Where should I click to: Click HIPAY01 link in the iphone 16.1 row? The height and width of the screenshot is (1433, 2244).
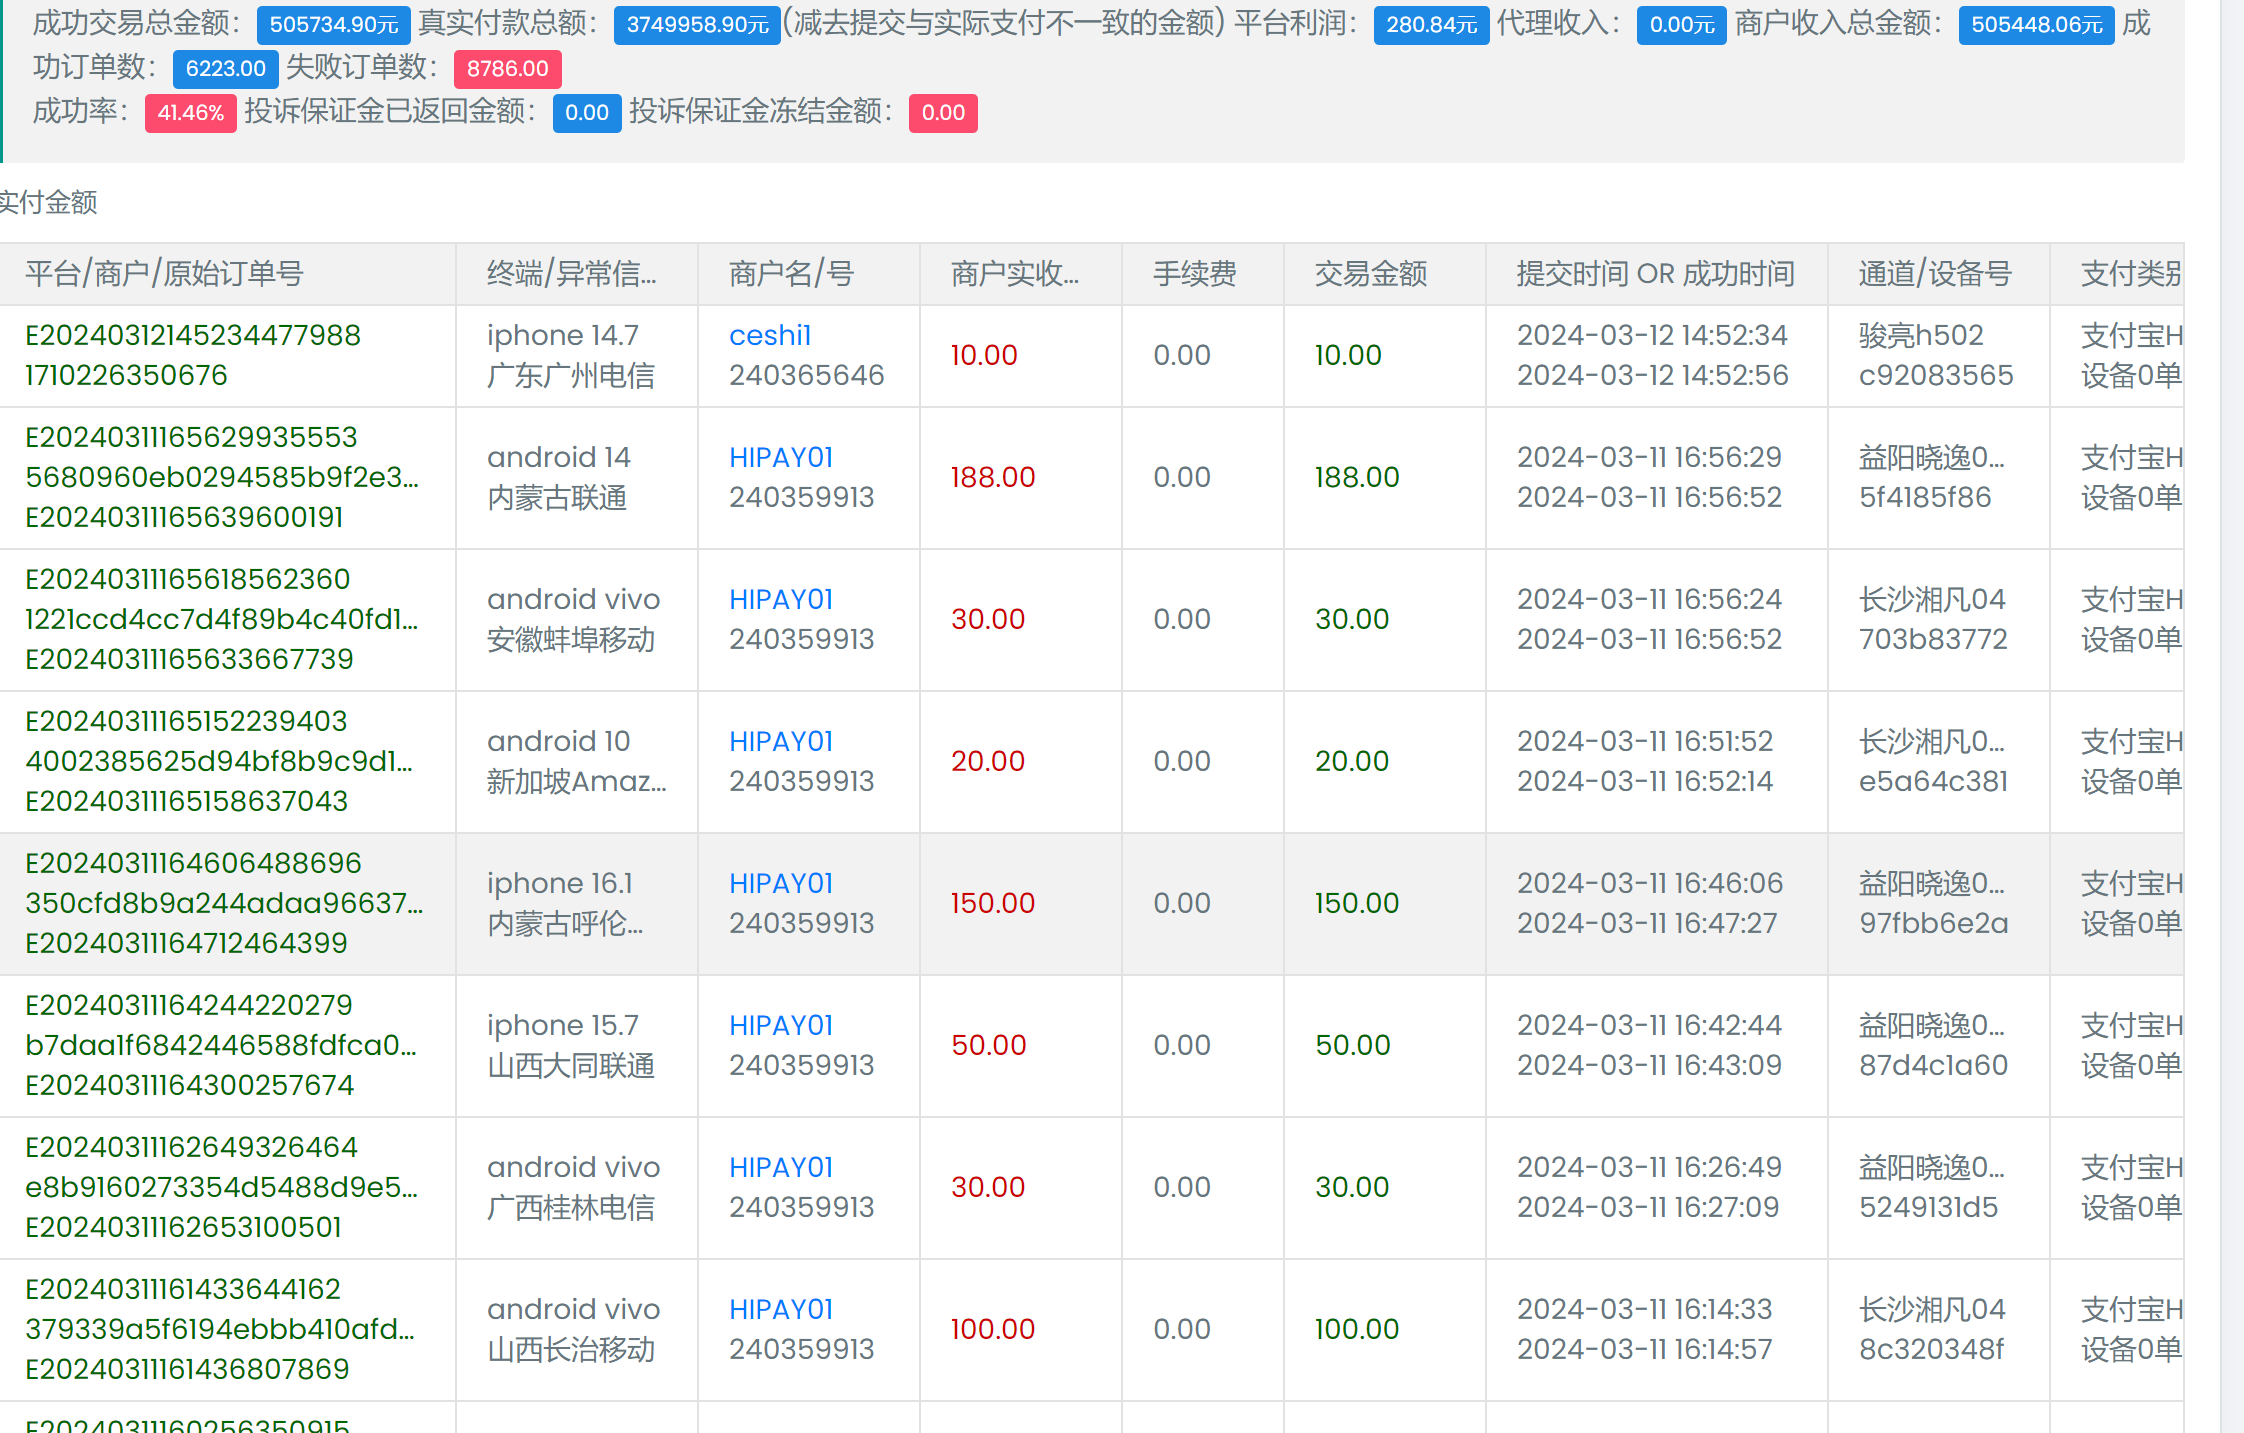[x=780, y=883]
